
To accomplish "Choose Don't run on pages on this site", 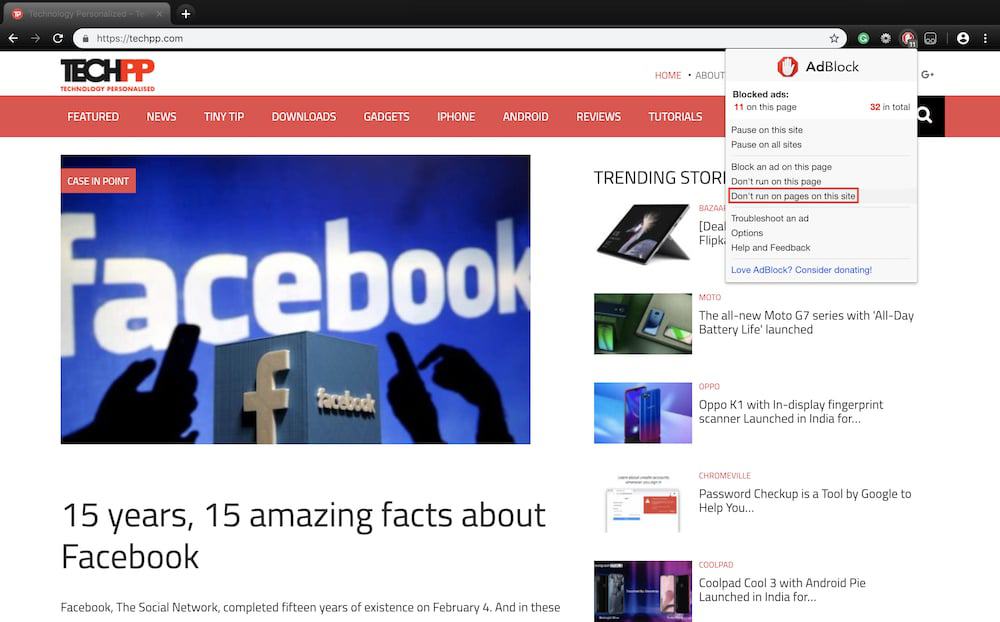I will [x=793, y=196].
